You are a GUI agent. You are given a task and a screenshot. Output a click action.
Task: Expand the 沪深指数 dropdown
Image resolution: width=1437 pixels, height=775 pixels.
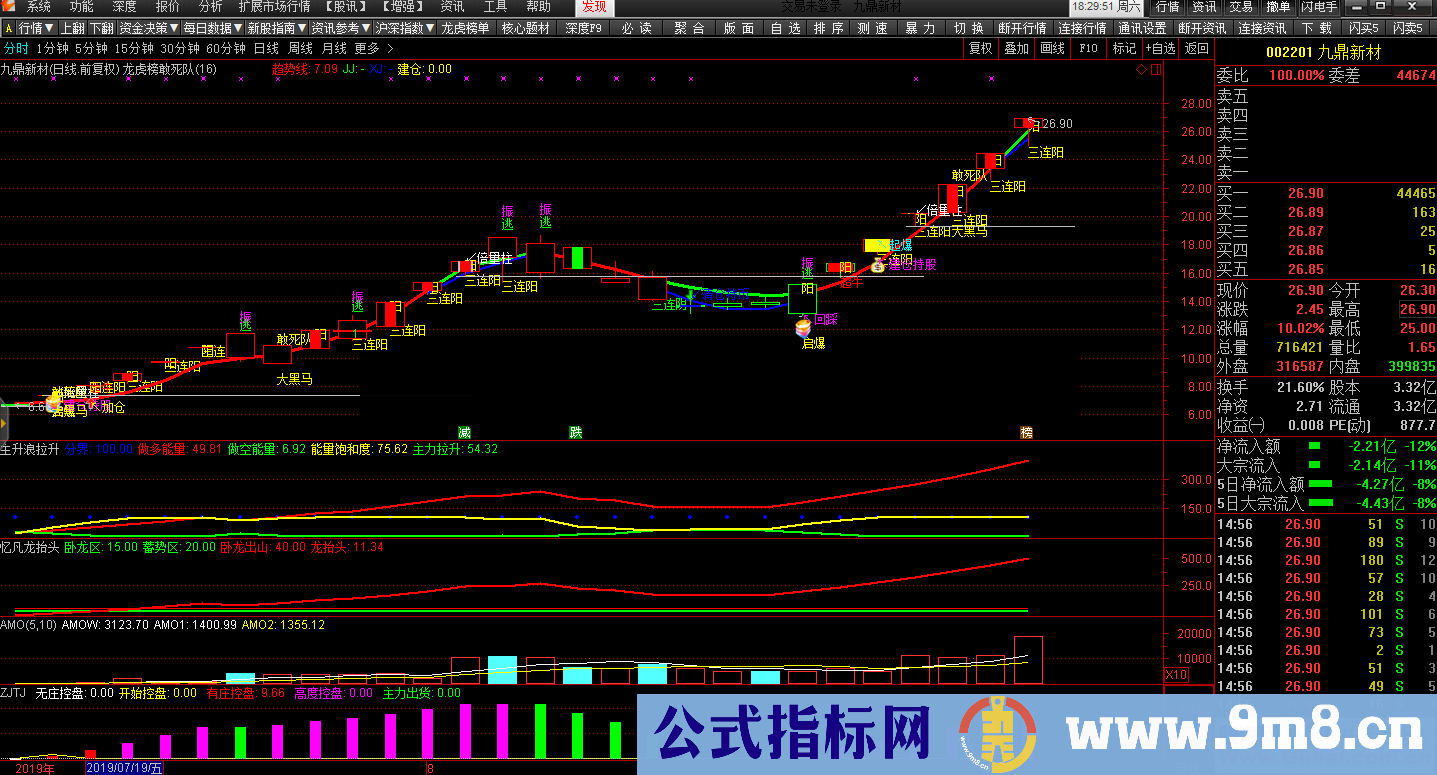(405, 28)
